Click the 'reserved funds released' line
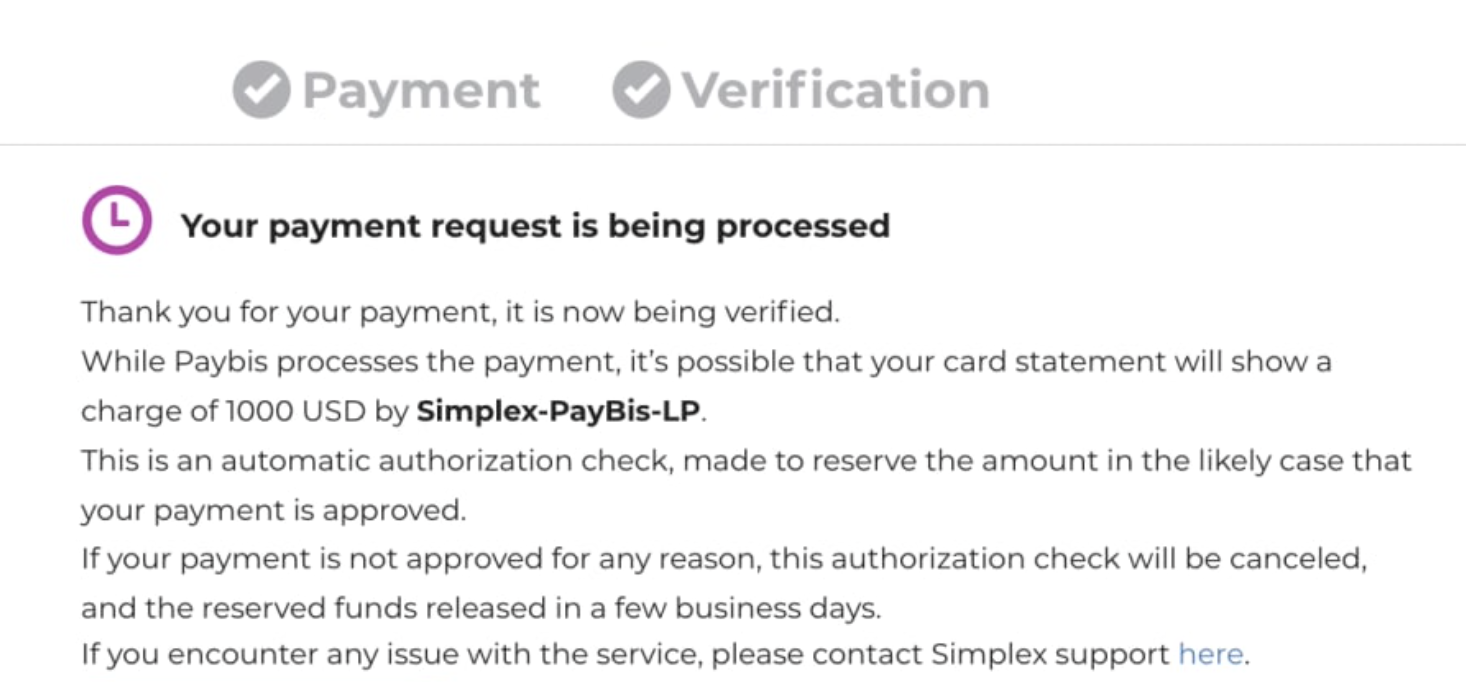This screenshot has width=1466, height=682. [x=481, y=607]
